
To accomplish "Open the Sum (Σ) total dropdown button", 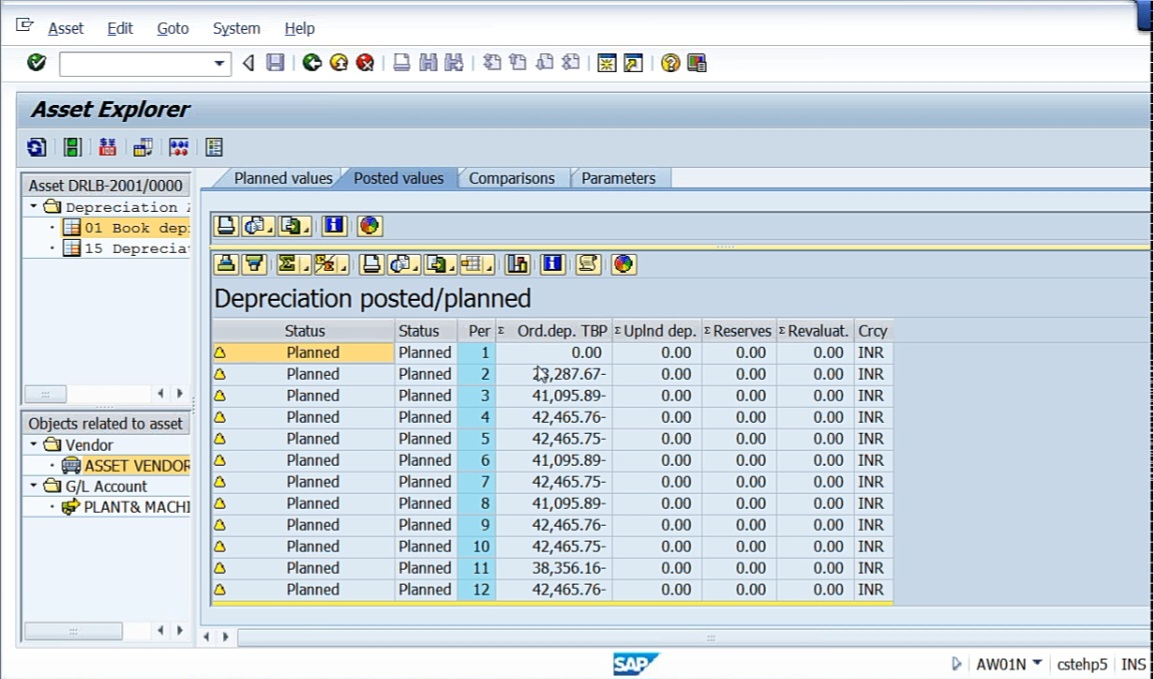I will point(292,264).
